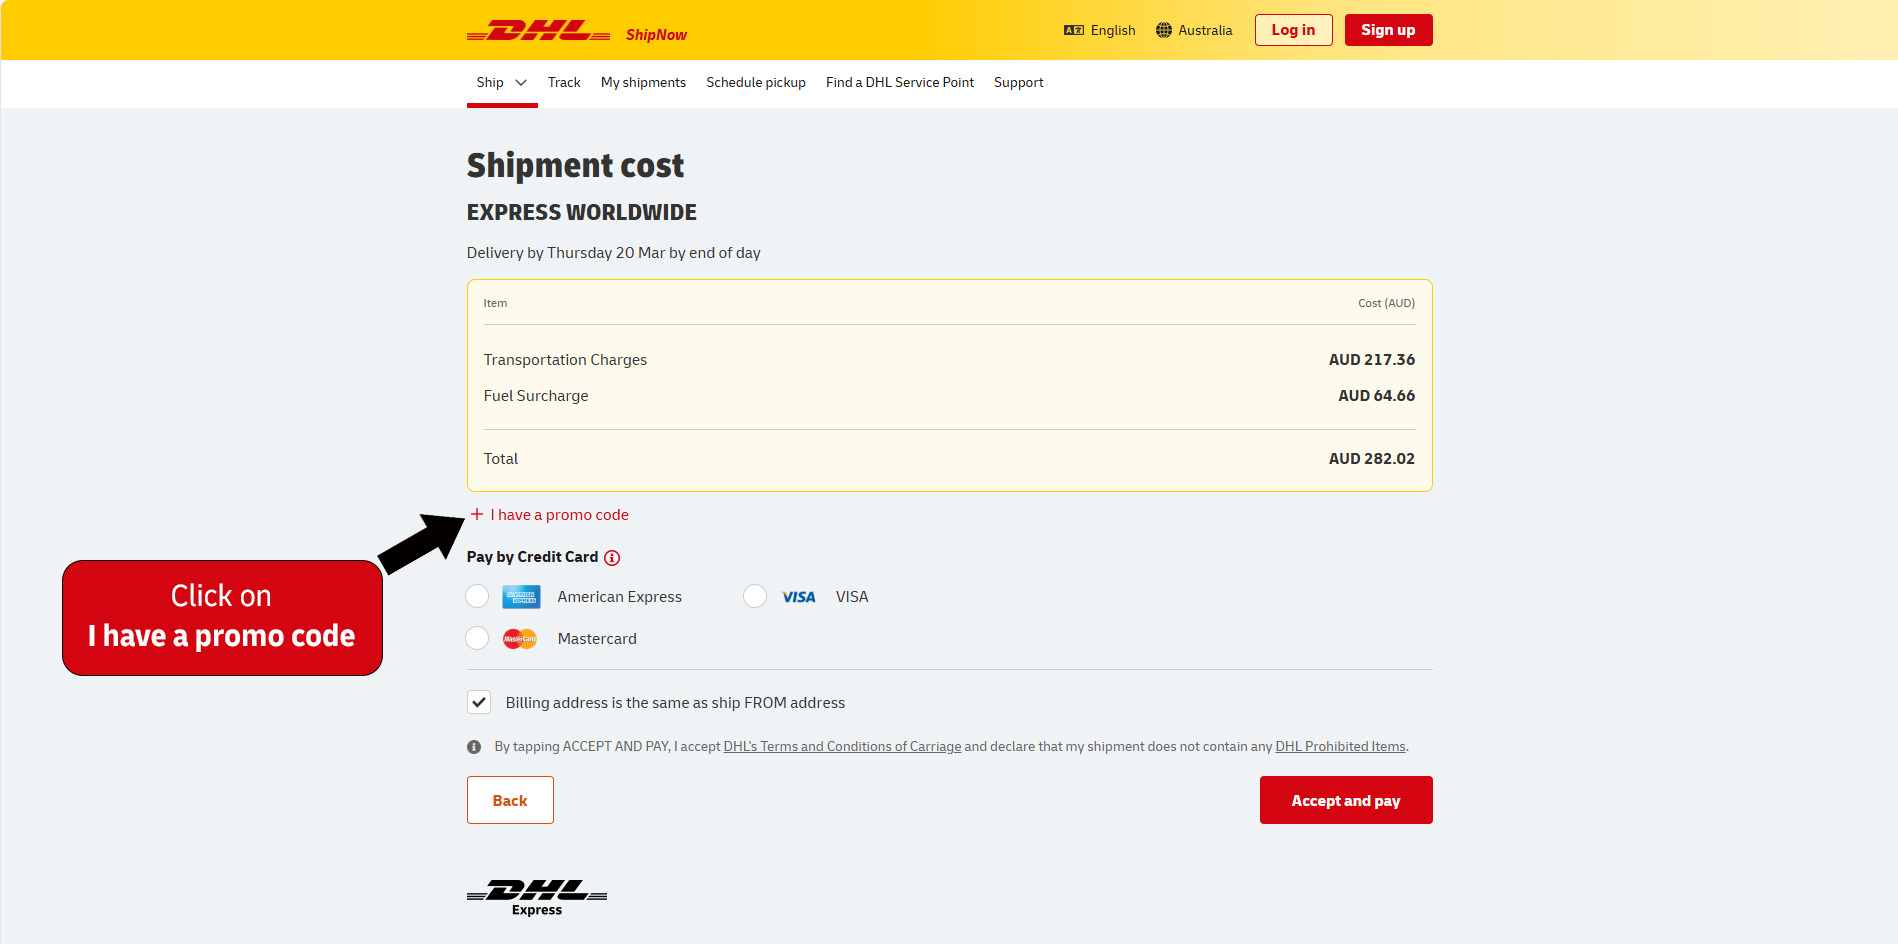The height and width of the screenshot is (944, 1898).
Task: Select American Express radio button
Action: coord(477,597)
